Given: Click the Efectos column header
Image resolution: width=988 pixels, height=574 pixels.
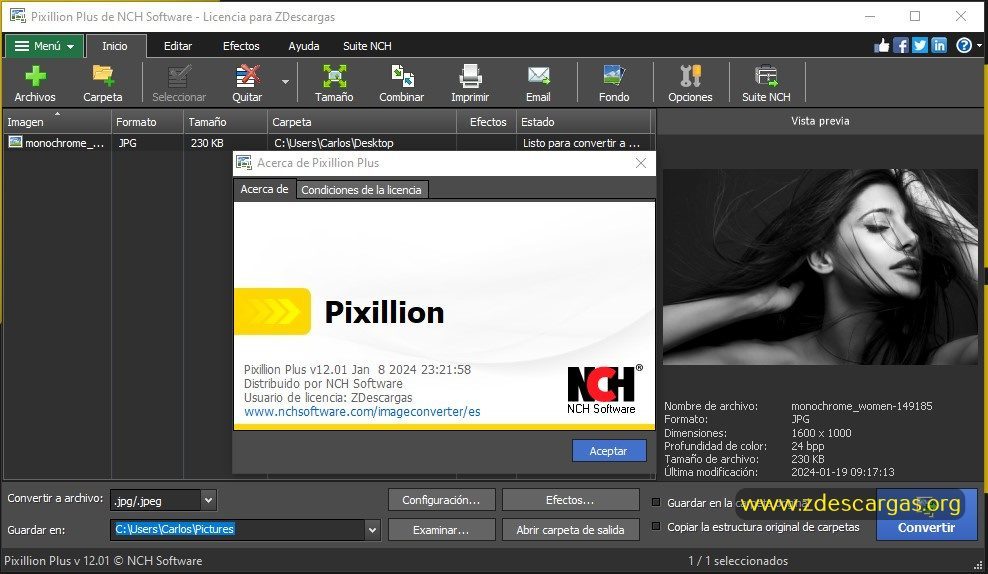Looking at the screenshot, I should pyautogui.click(x=487, y=122).
